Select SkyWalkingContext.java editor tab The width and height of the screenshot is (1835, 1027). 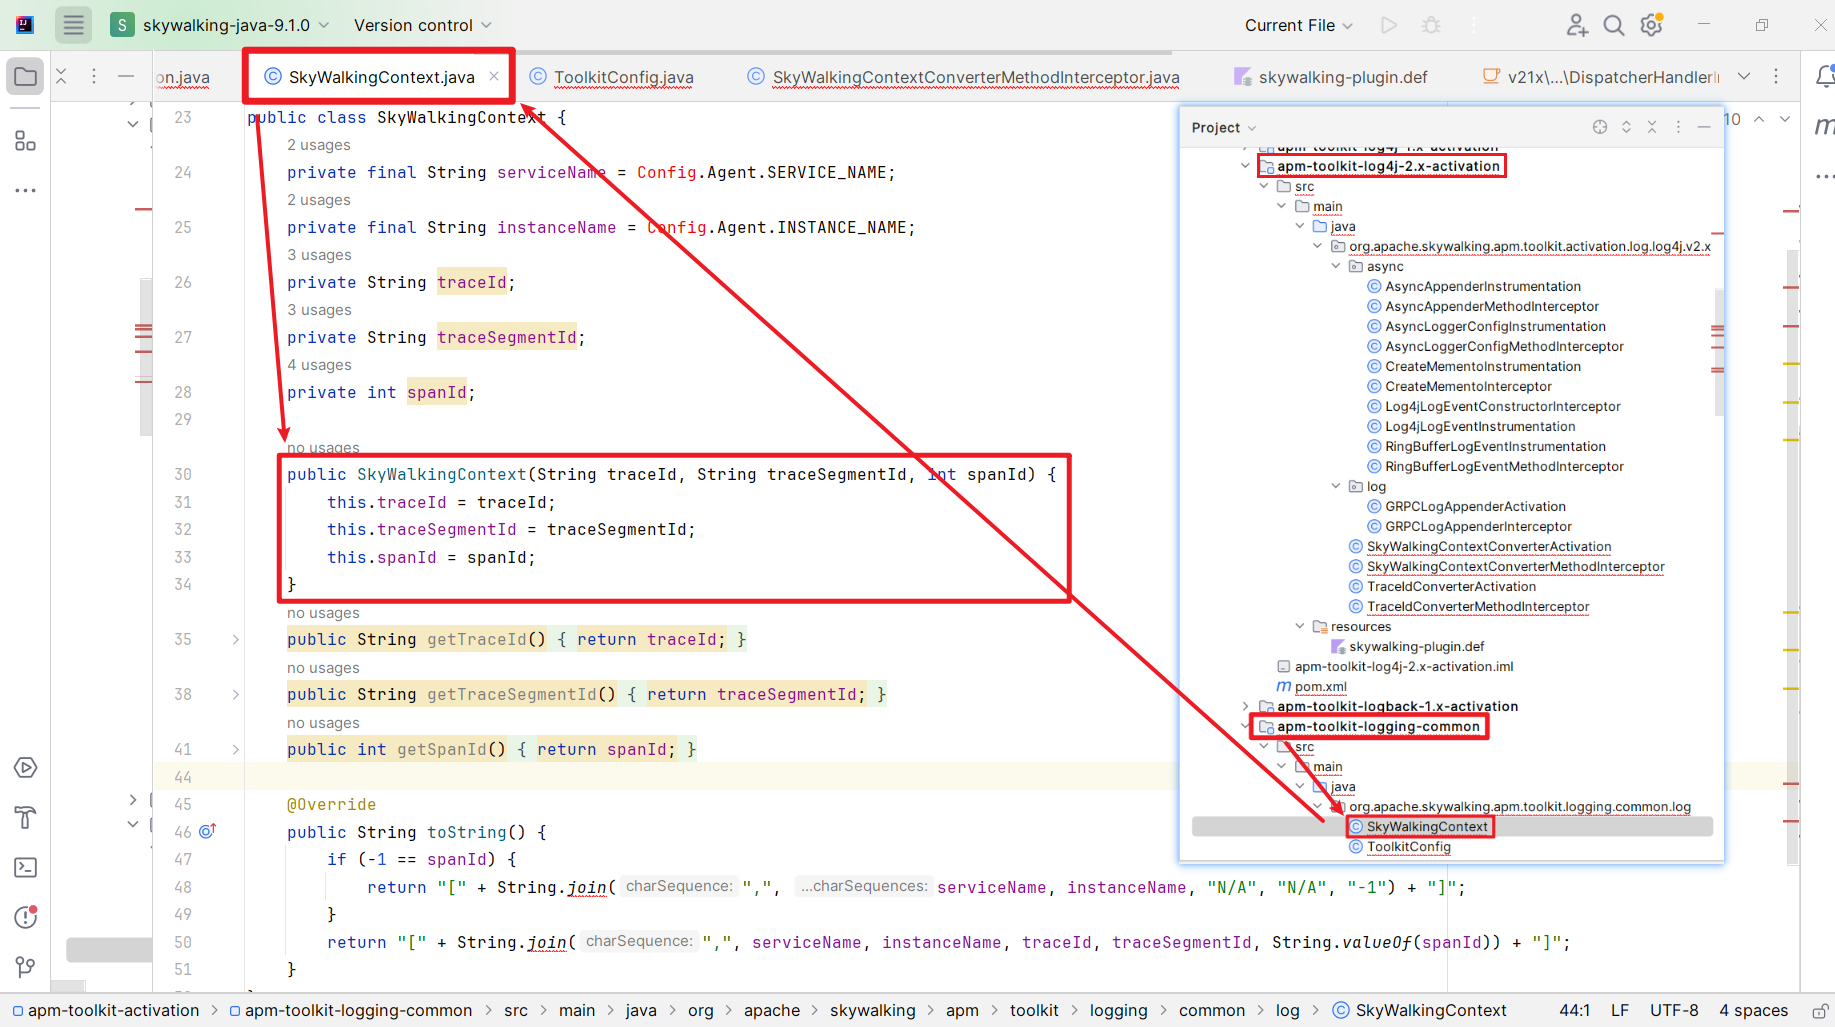coord(381,77)
